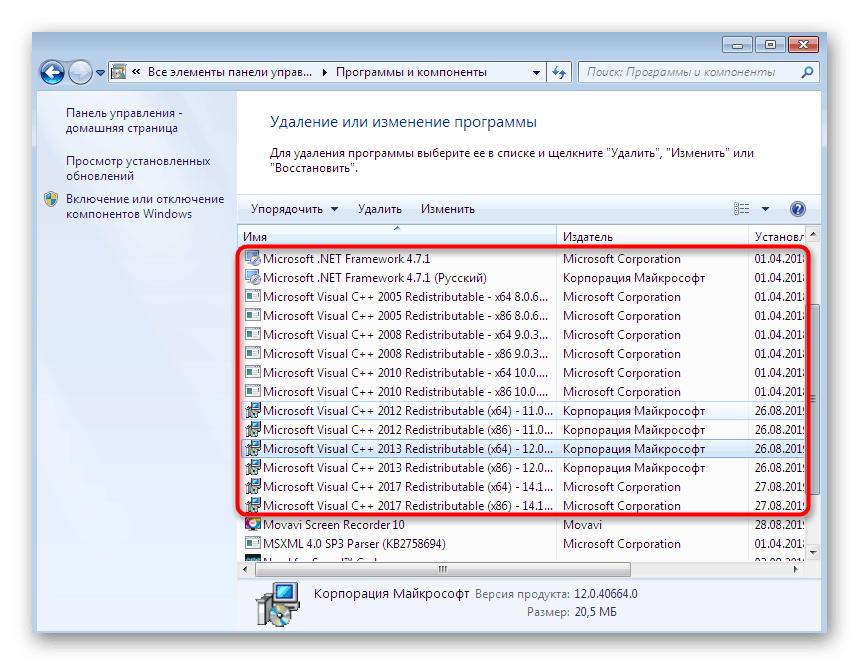Sort by the 'Издатель' column header
The width and height of the screenshot is (859, 665).
(652, 236)
